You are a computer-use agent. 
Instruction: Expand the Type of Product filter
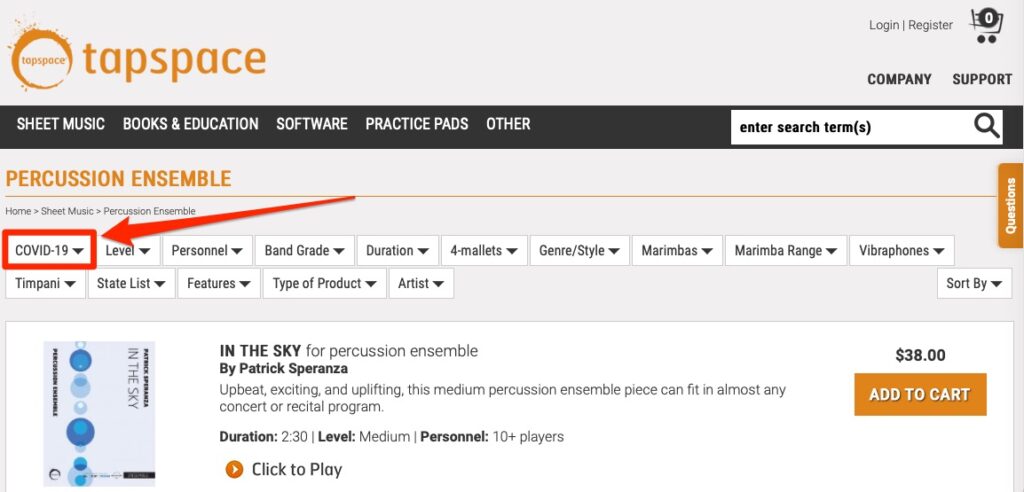(x=325, y=283)
